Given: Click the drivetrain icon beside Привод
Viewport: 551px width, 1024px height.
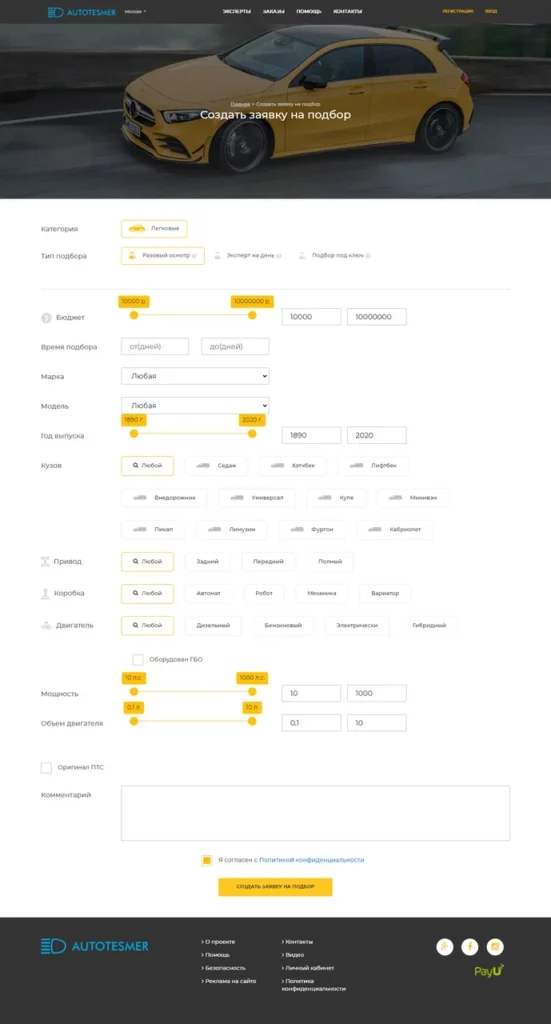Looking at the screenshot, I should click(45, 562).
